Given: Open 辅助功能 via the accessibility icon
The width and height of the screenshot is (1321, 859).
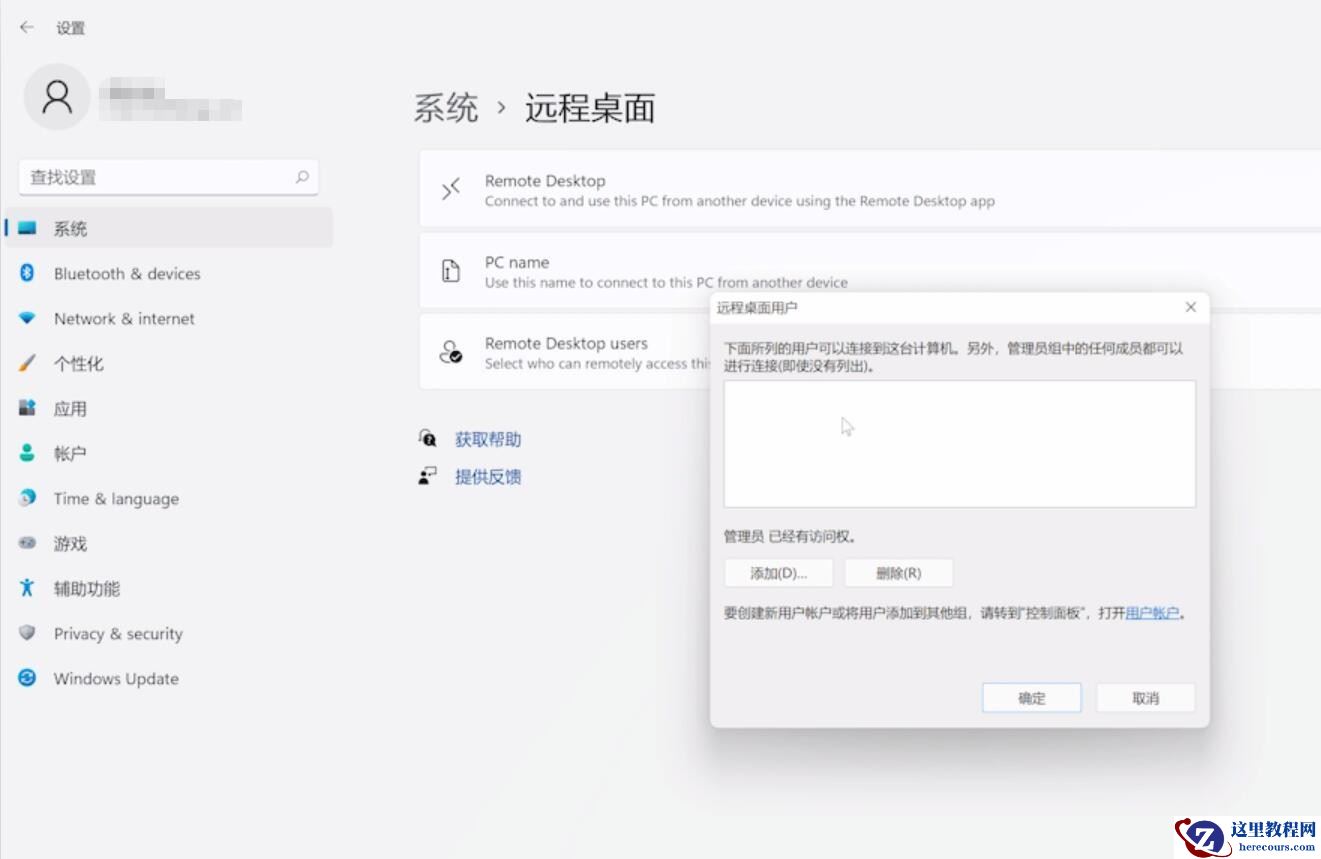Looking at the screenshot, I should pyautogui.click(x=28, y=588).
